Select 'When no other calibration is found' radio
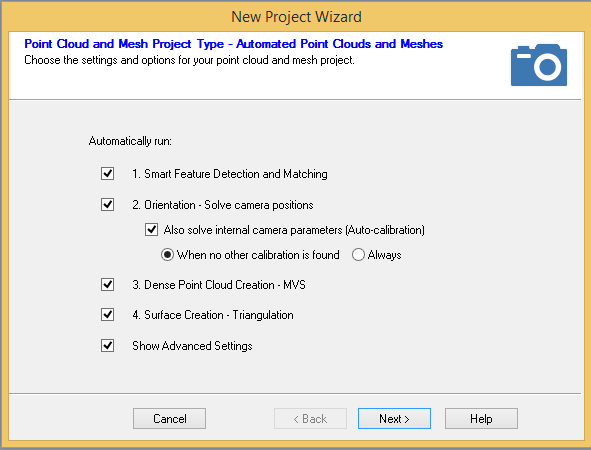 click(167, 255)
